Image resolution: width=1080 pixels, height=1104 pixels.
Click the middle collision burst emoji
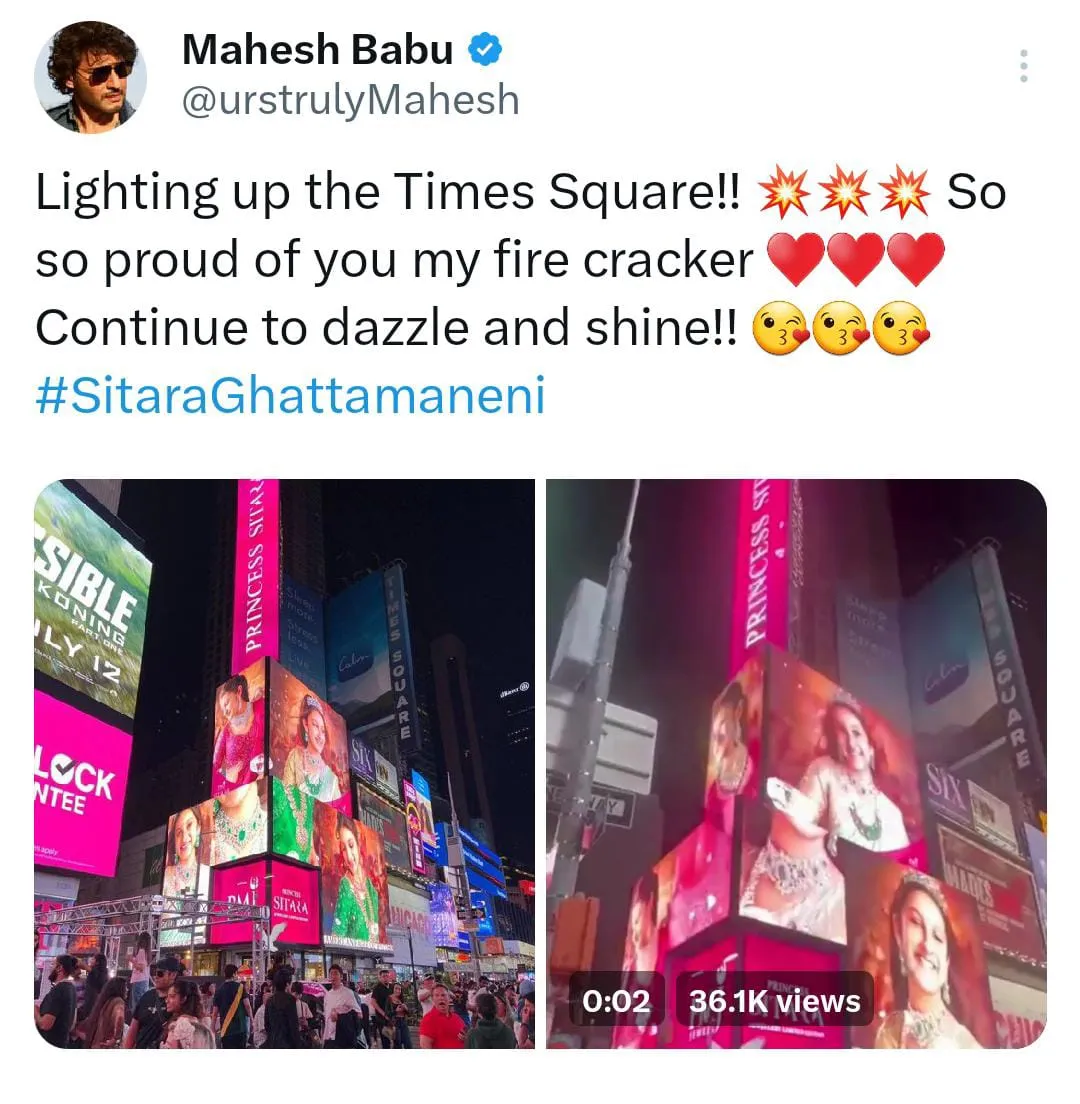845,192
